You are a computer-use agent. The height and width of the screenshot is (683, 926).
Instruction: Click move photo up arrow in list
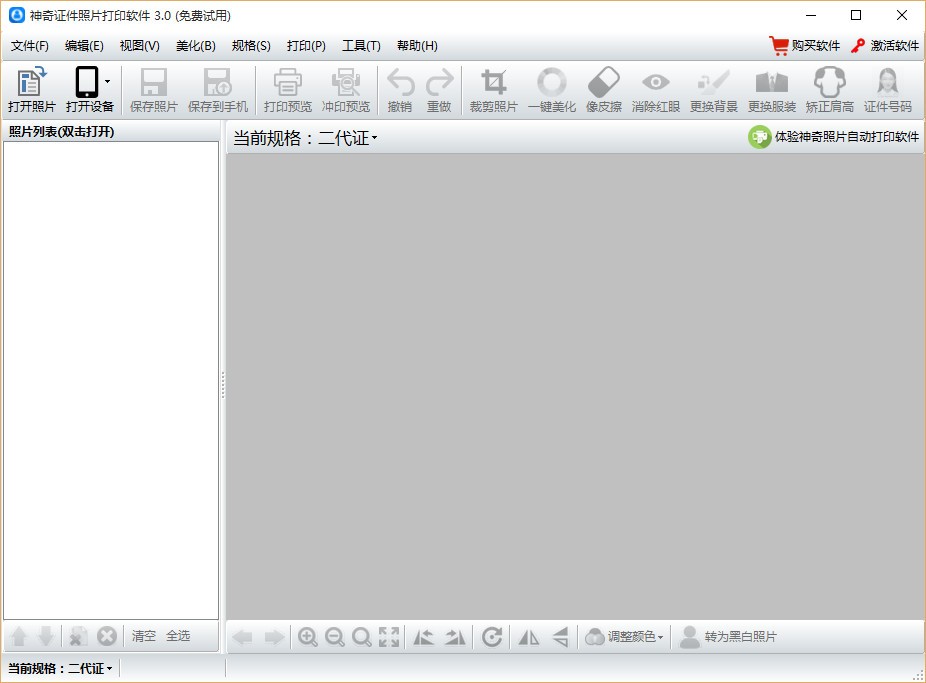pos(19,636)
